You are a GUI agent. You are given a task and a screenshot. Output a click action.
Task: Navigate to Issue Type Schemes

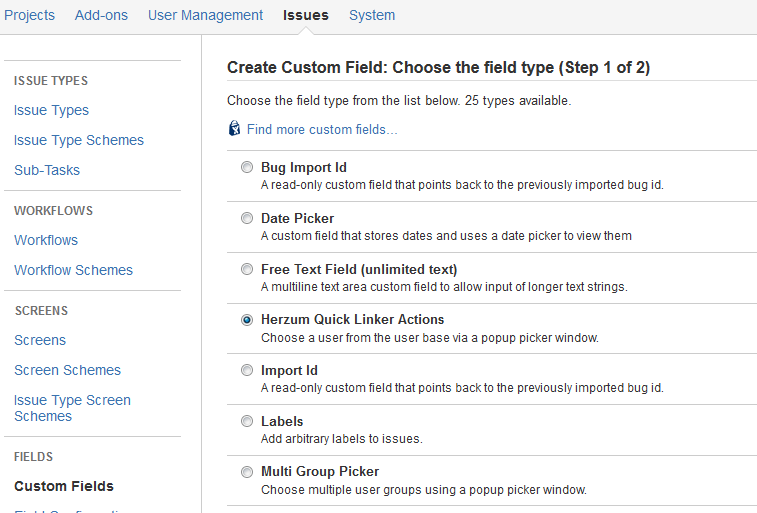79,140
